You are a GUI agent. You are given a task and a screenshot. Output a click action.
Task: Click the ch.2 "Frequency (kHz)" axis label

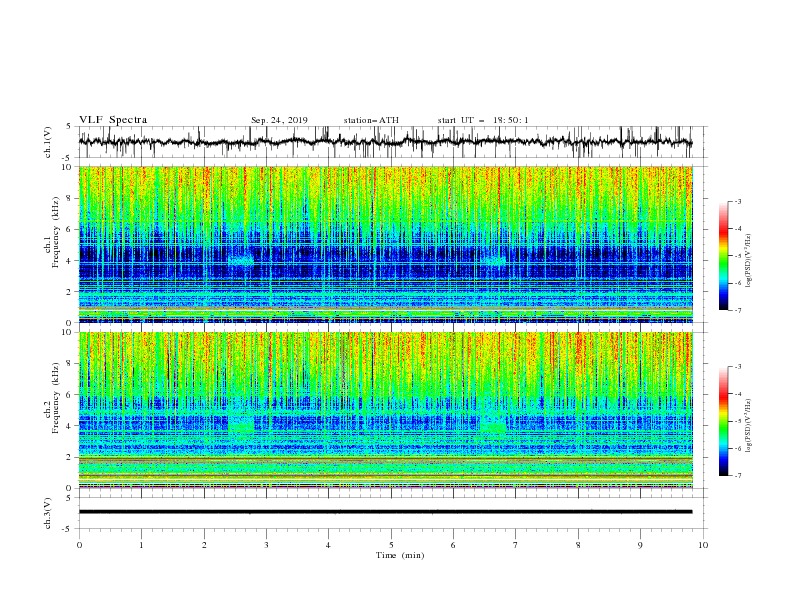pos(56,398)
